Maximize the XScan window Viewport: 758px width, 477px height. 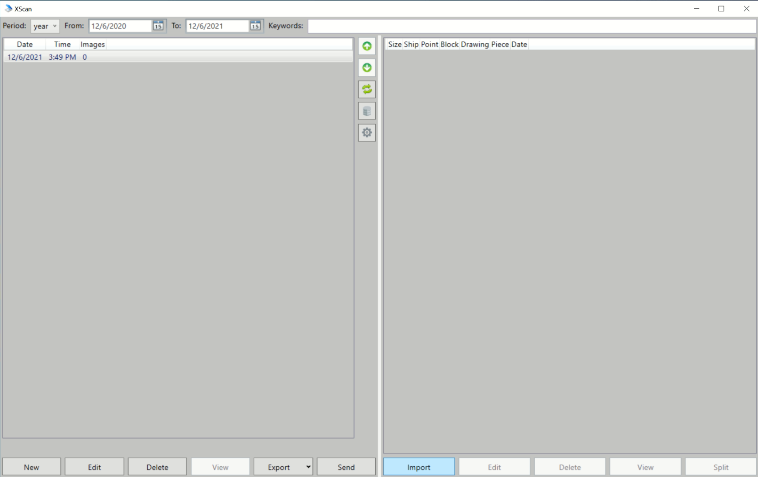coord(721,8)
